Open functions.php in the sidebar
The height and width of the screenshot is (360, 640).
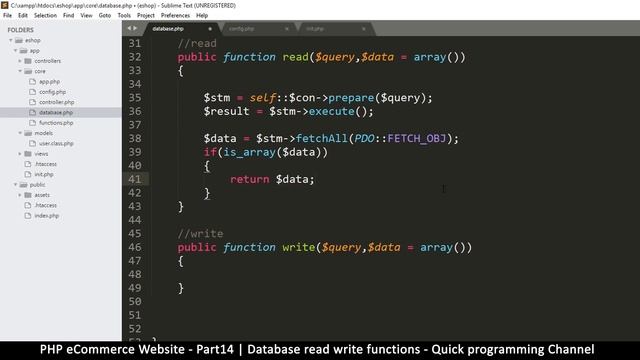point(56,123)
